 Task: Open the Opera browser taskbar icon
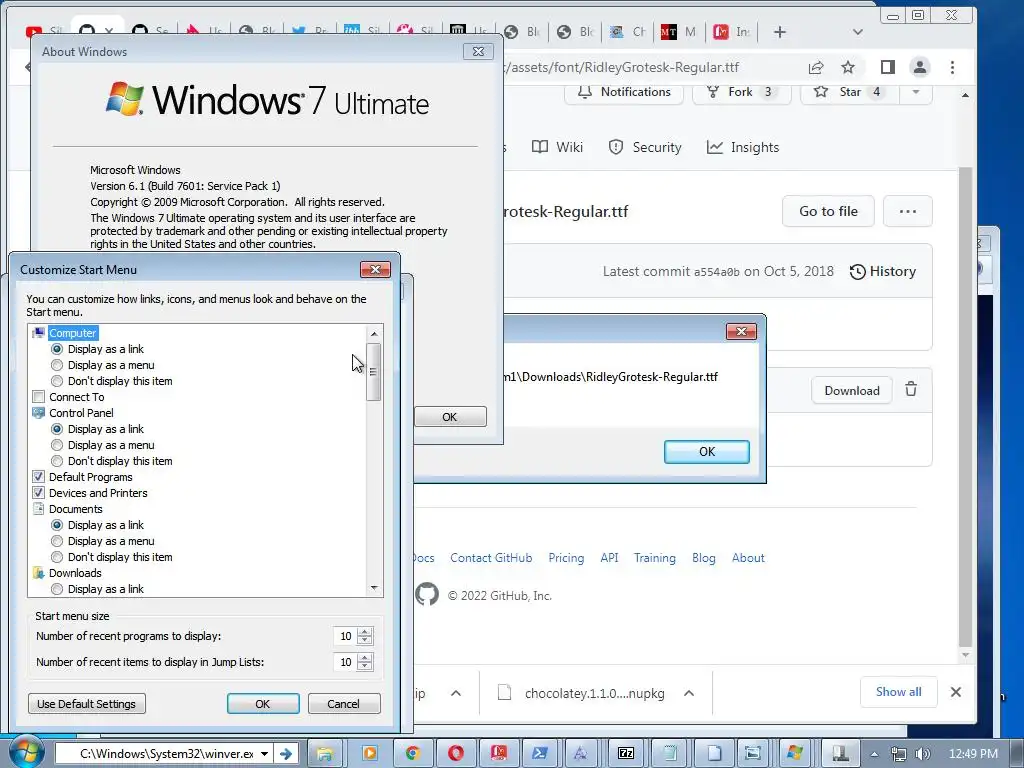point(455,753)
